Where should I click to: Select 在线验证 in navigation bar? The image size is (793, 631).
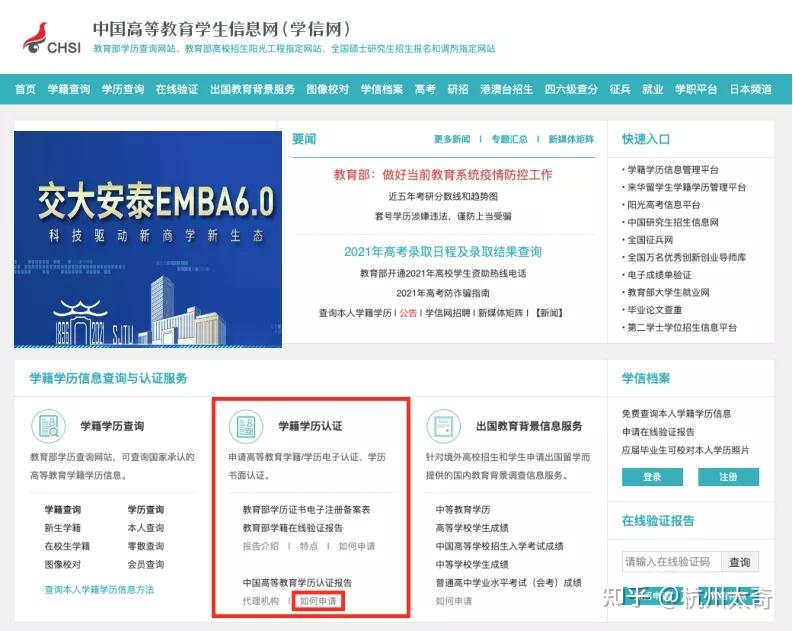[x=177, y=89]
